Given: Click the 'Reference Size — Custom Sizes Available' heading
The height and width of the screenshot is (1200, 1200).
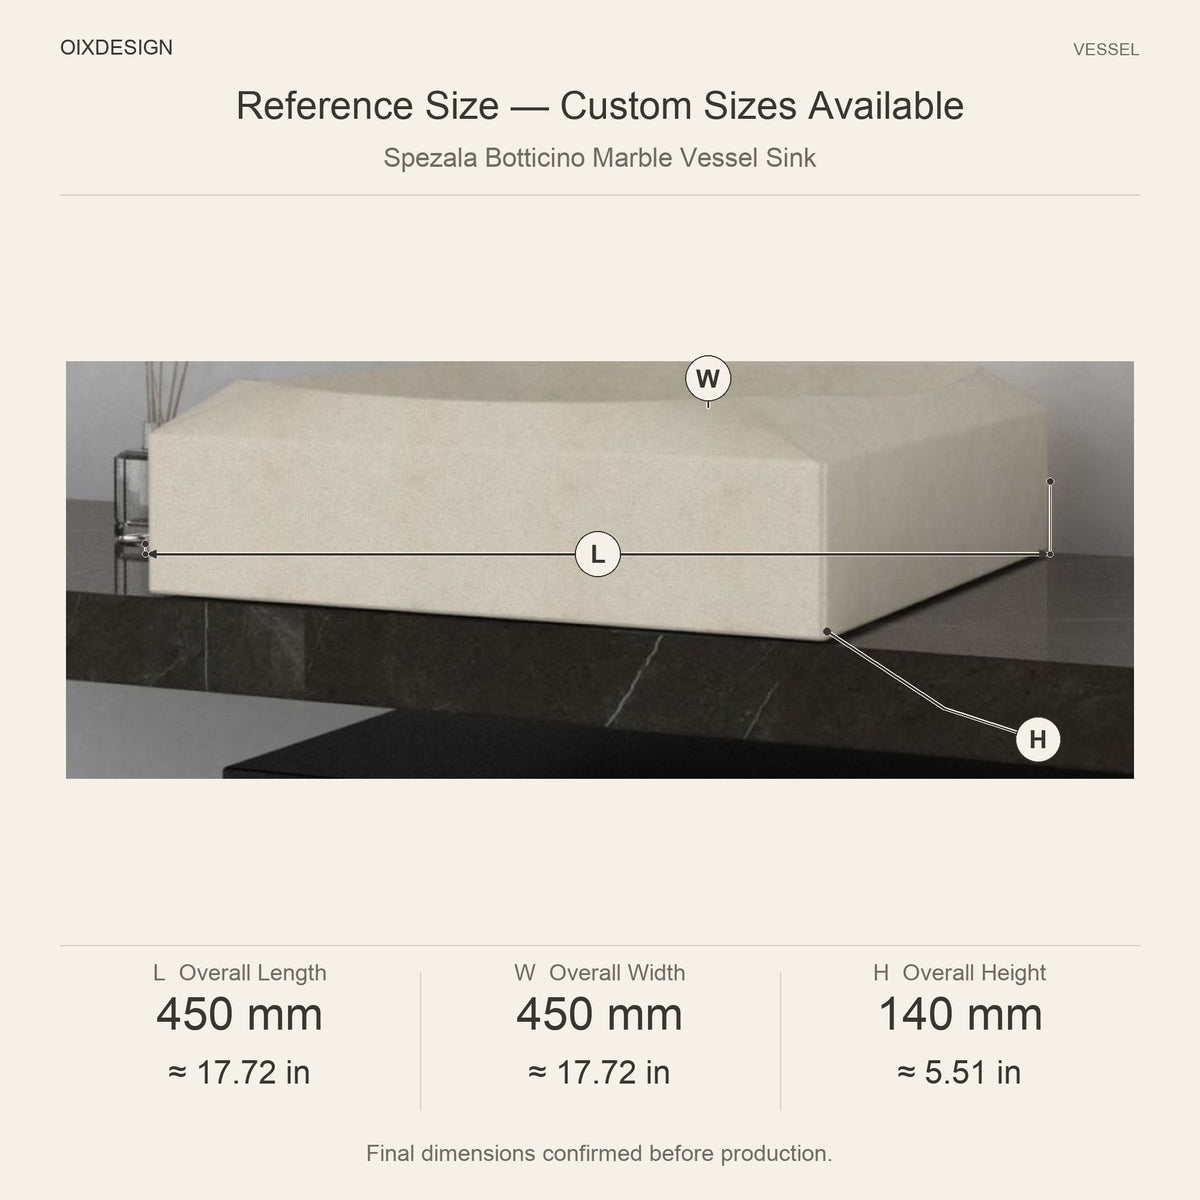Looking at the screenshot, I should [600, 106].
